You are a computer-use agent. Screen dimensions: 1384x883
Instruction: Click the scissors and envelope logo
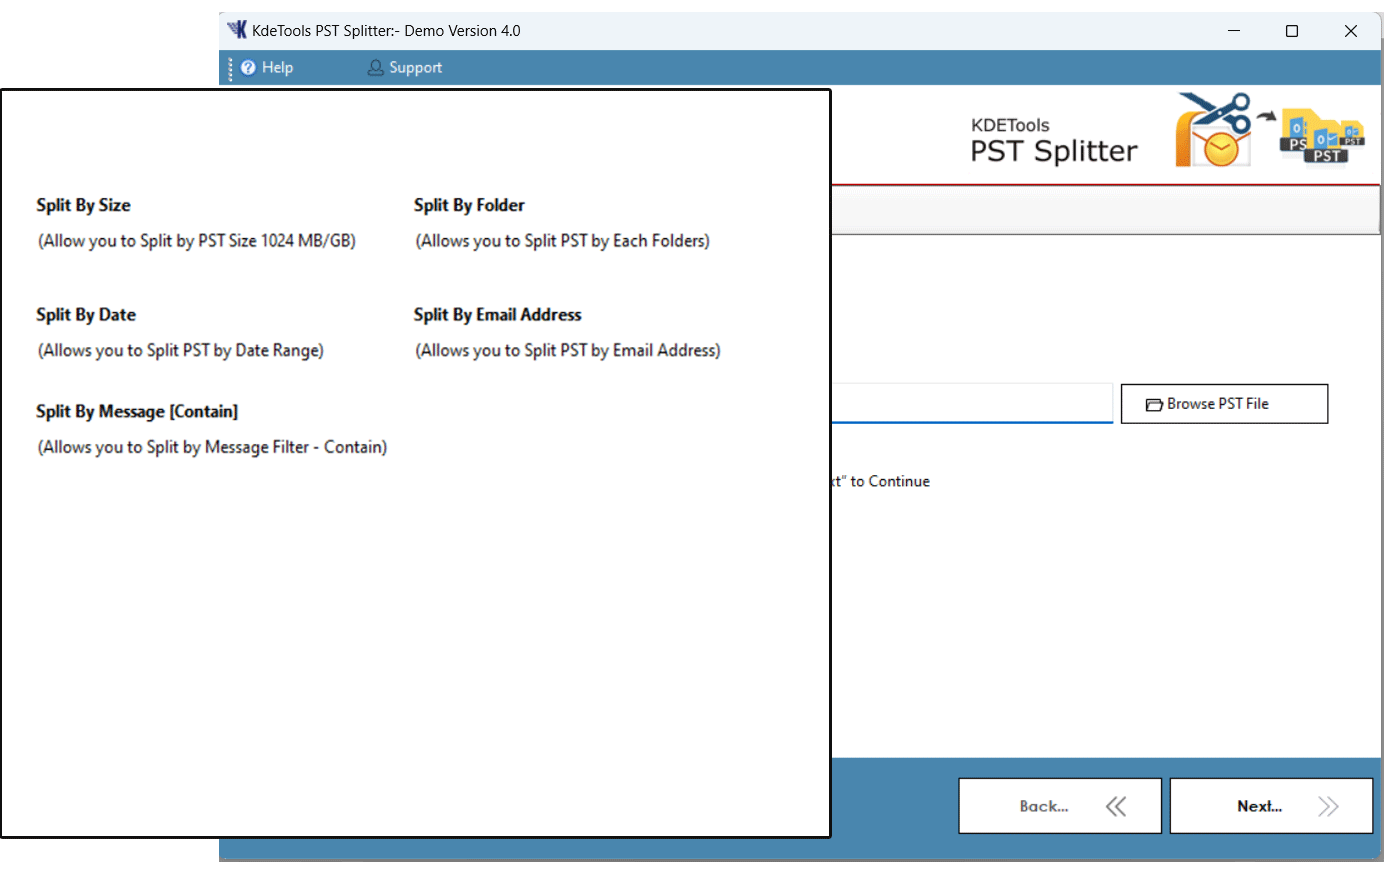pos(1213,131)
